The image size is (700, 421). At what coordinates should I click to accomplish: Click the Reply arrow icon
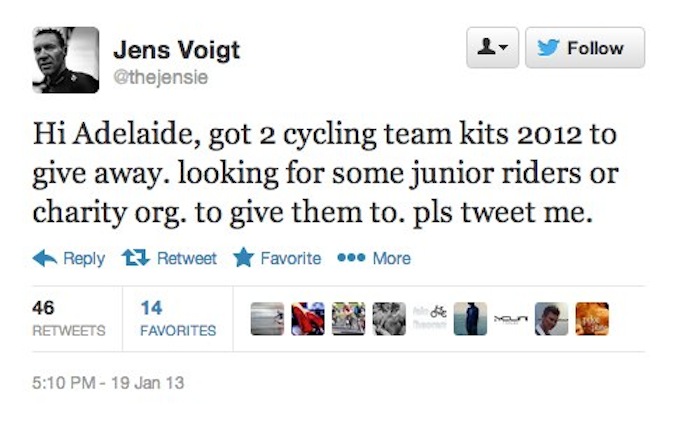tap(45, 258)
